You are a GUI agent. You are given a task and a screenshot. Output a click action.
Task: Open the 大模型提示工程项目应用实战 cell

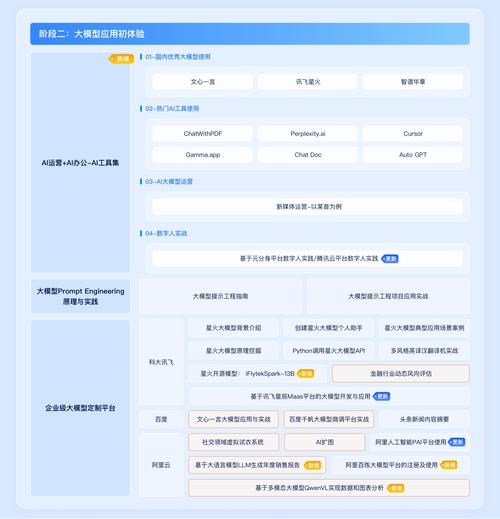[388, 296]
